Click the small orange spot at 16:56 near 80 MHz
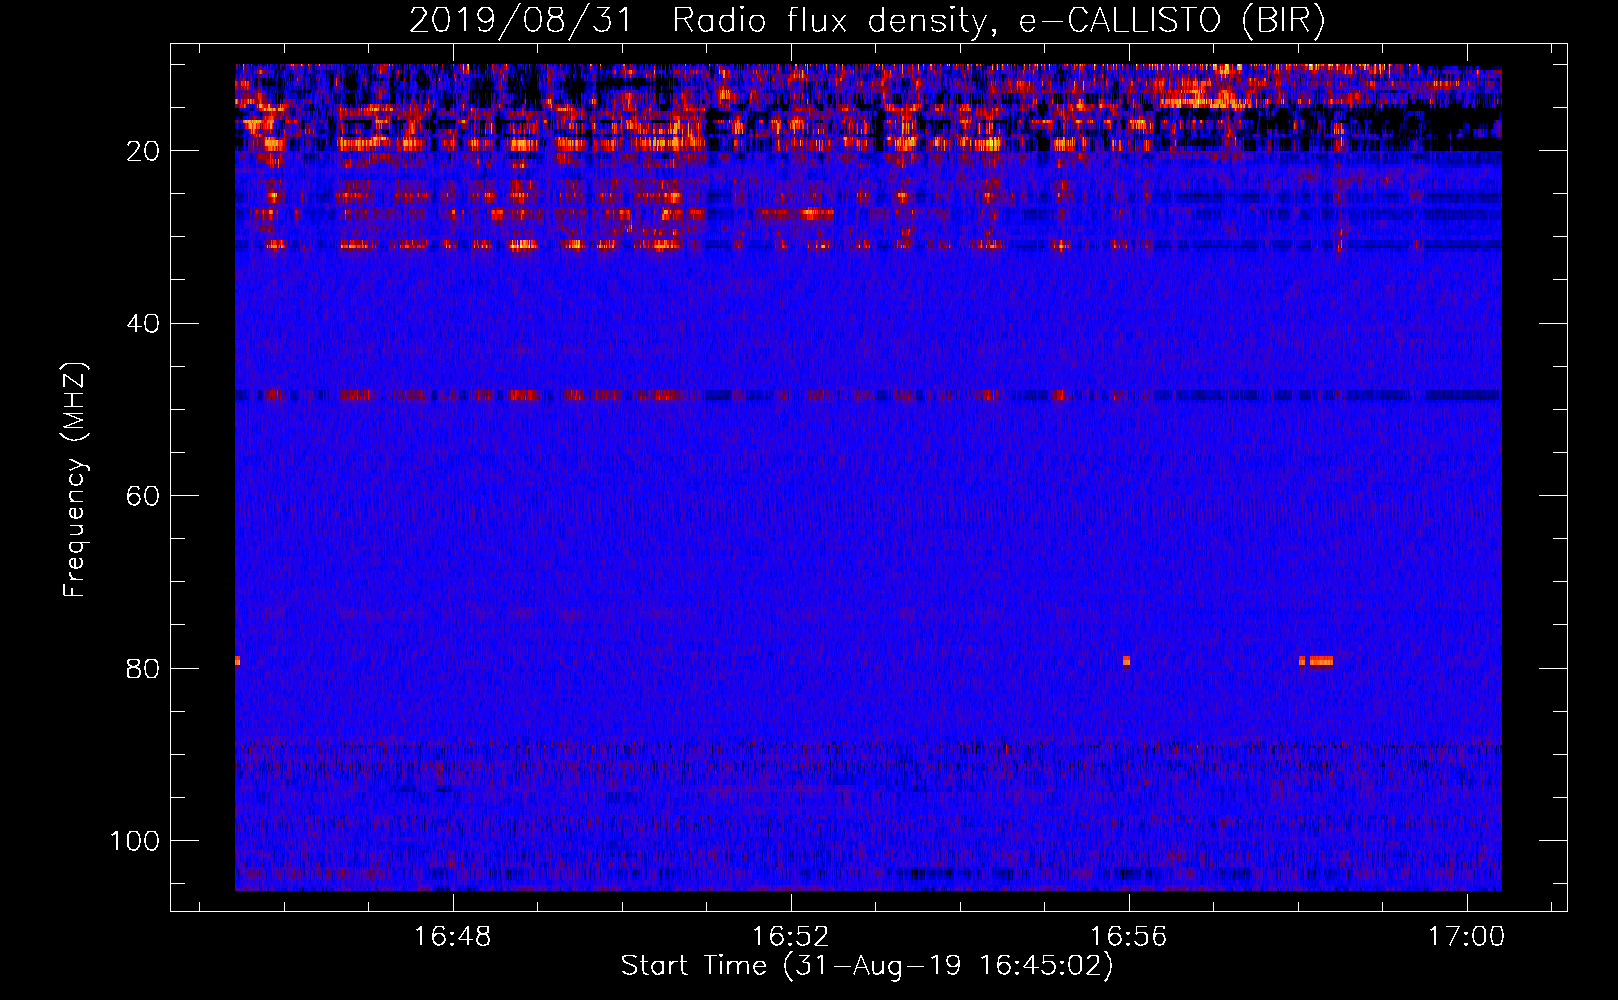 pos(1127,661)
